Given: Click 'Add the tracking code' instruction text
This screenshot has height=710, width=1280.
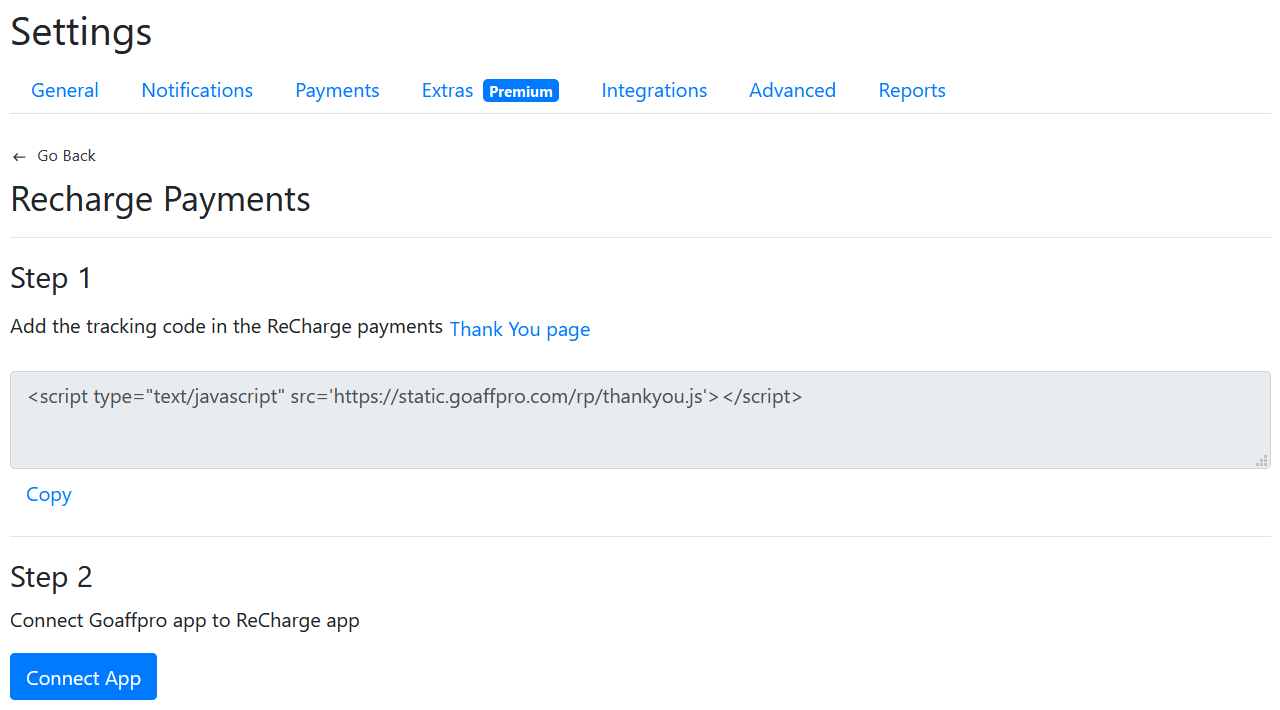Looking at the screenshot, I should point(227,326).
